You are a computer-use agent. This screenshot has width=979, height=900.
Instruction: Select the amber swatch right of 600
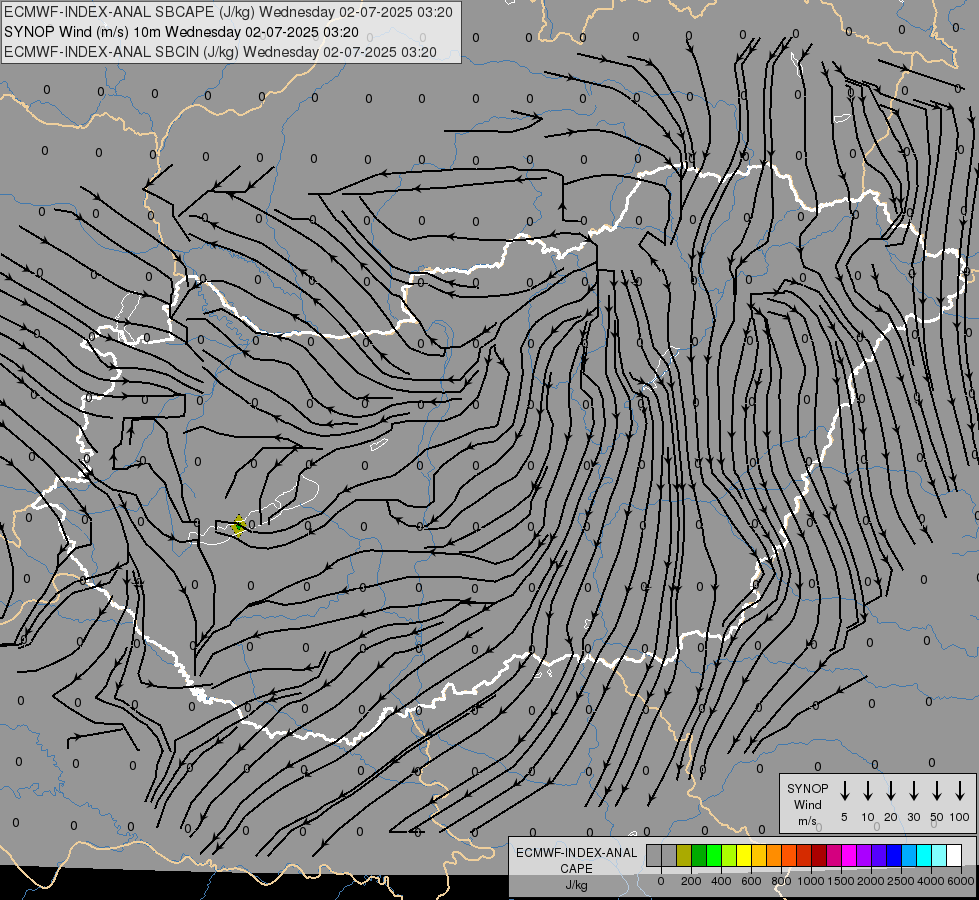[759, 855]
